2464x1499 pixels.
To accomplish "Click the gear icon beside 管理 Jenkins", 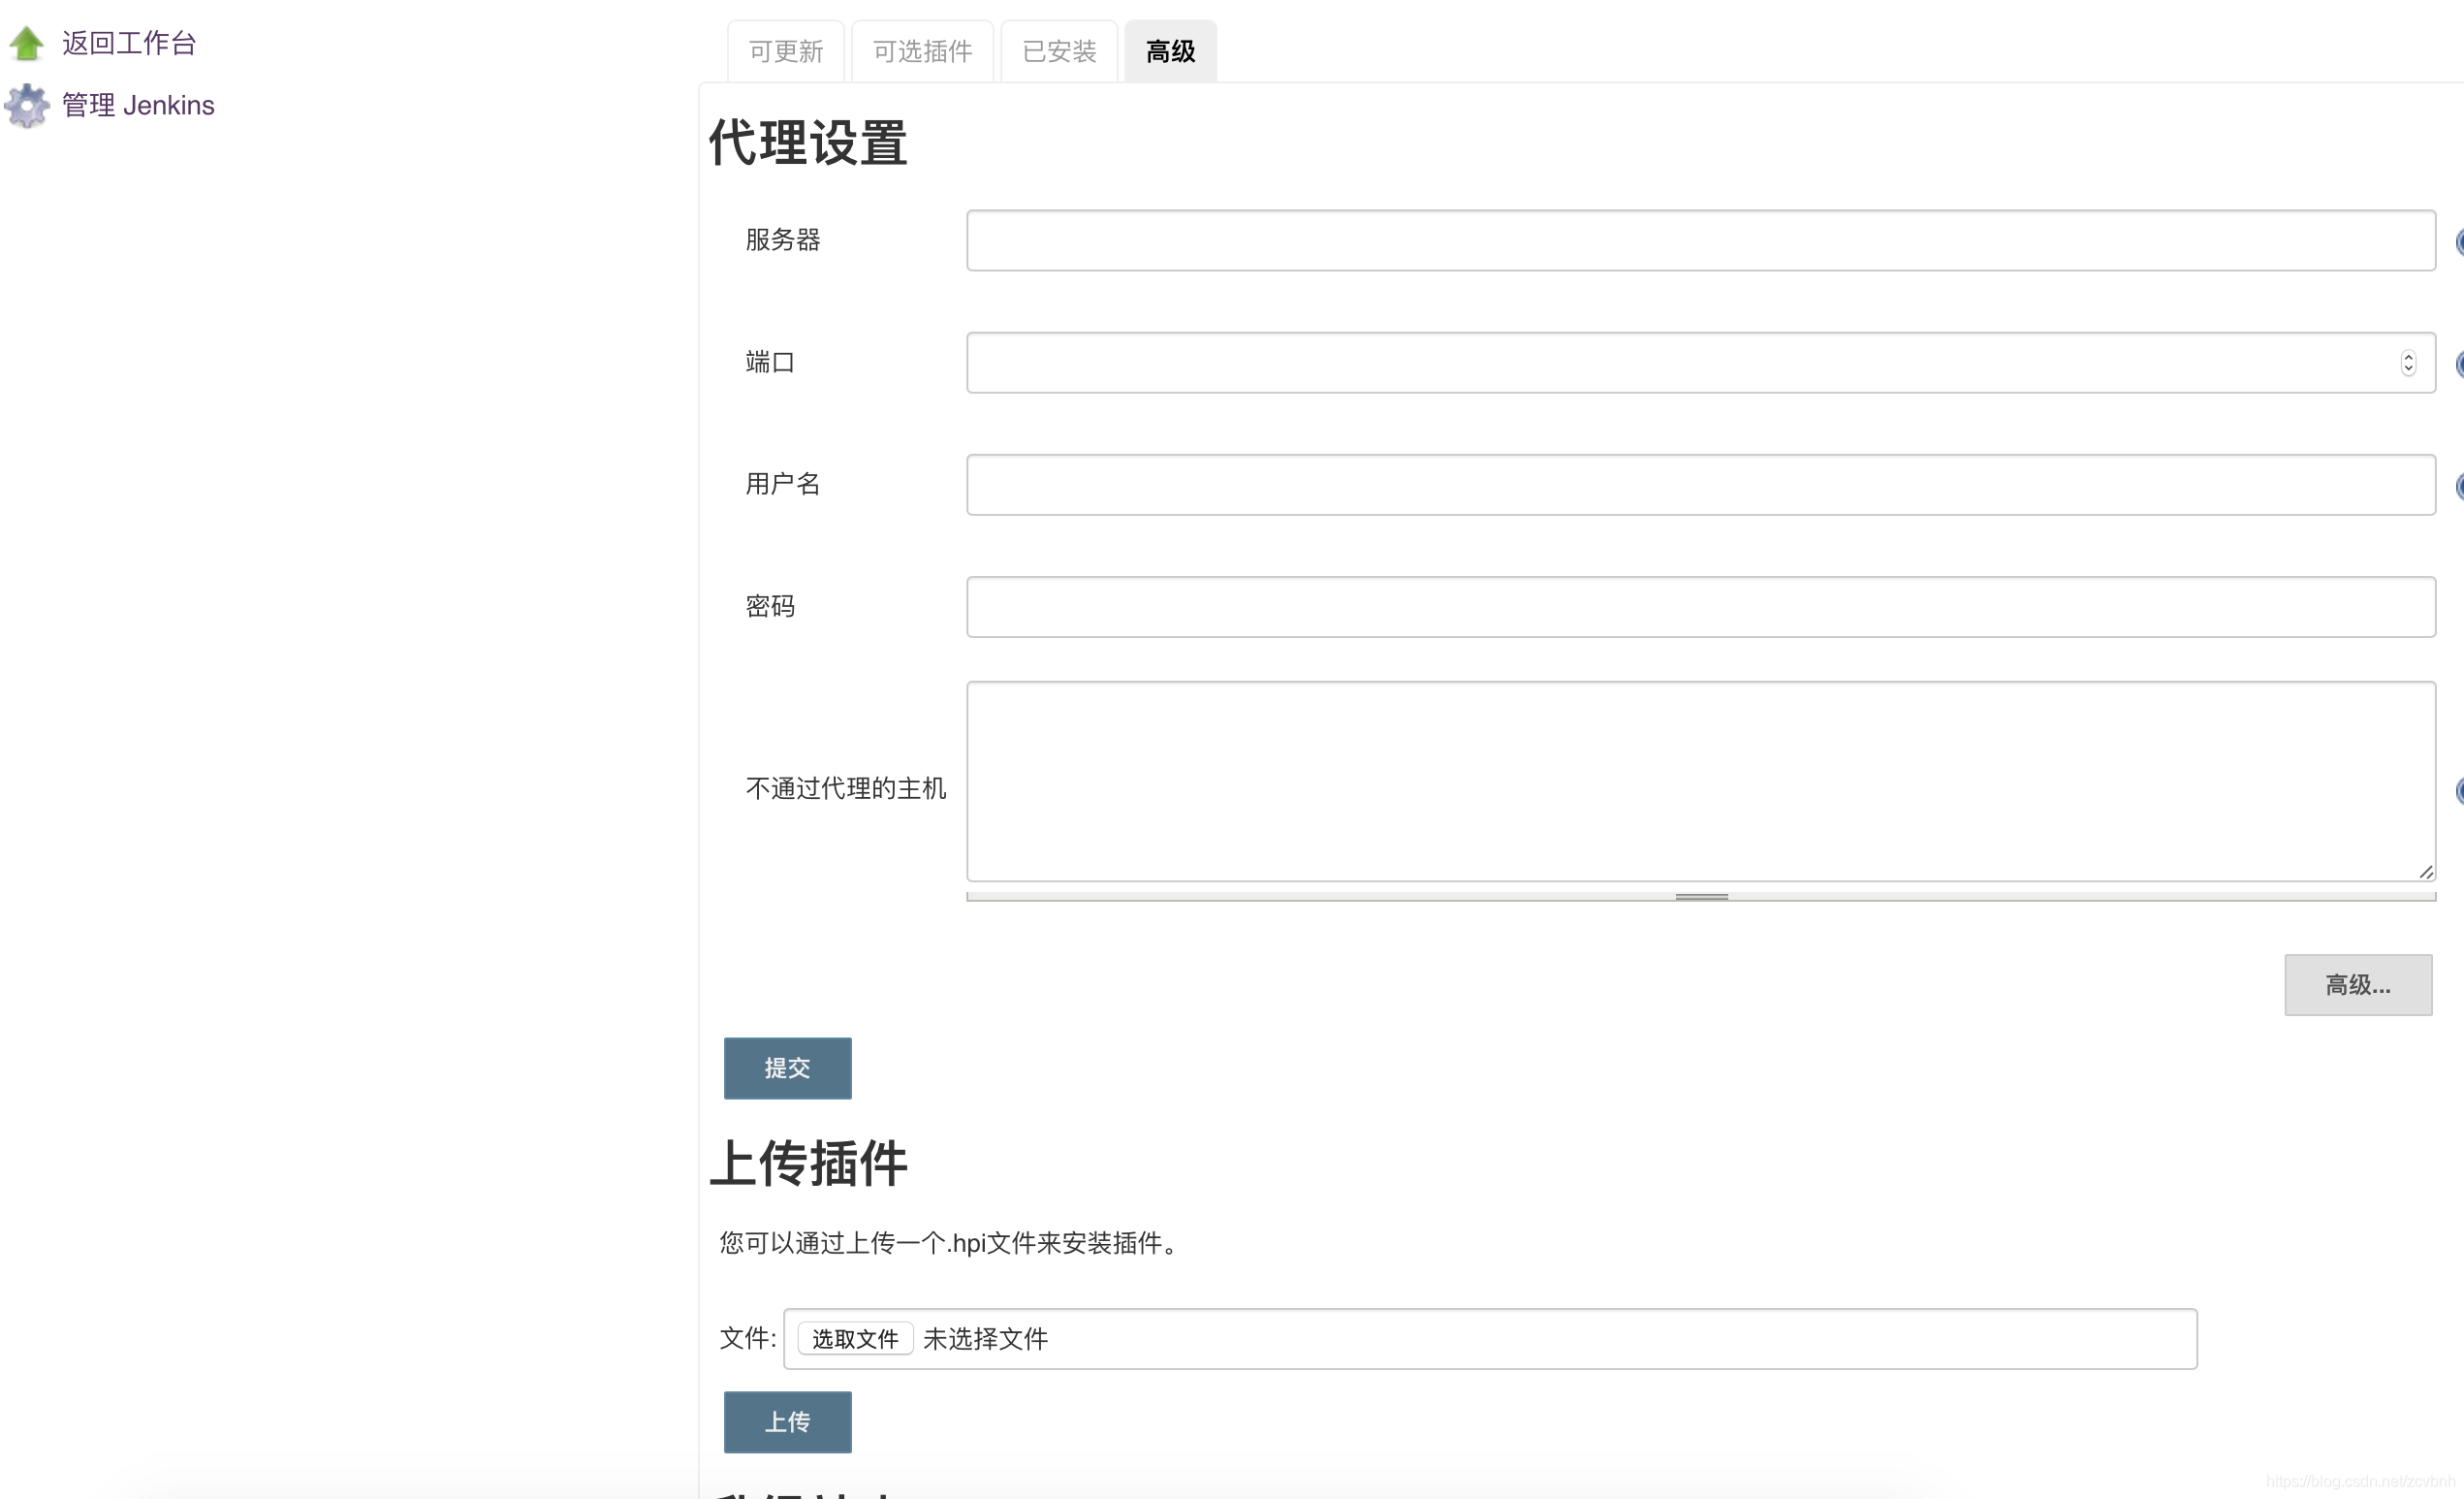I will [27, 105].
